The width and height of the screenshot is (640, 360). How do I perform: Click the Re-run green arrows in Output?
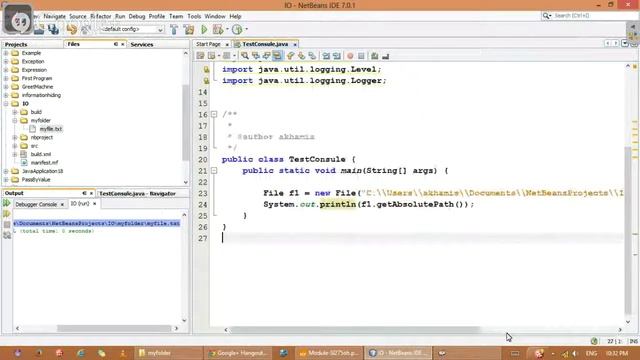7,203
